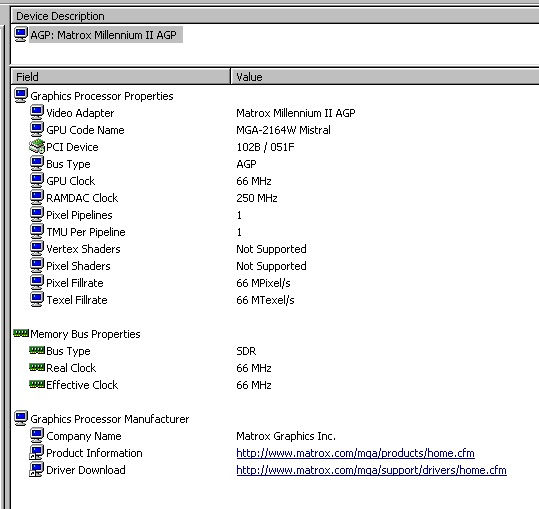Click the Matrox Graphics Inc. value

pos(286,436)
